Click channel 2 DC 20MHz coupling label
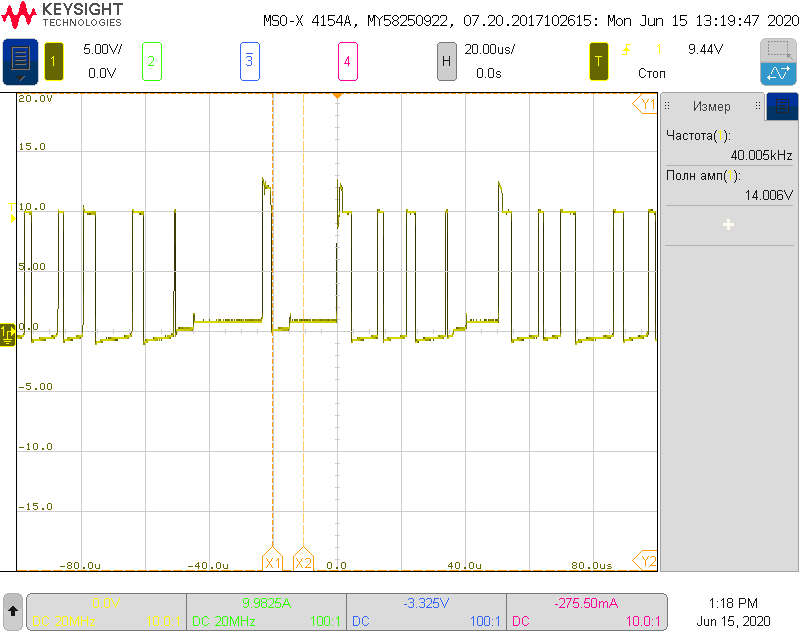The width and height of the screenshot is (800, 632). 223,621
